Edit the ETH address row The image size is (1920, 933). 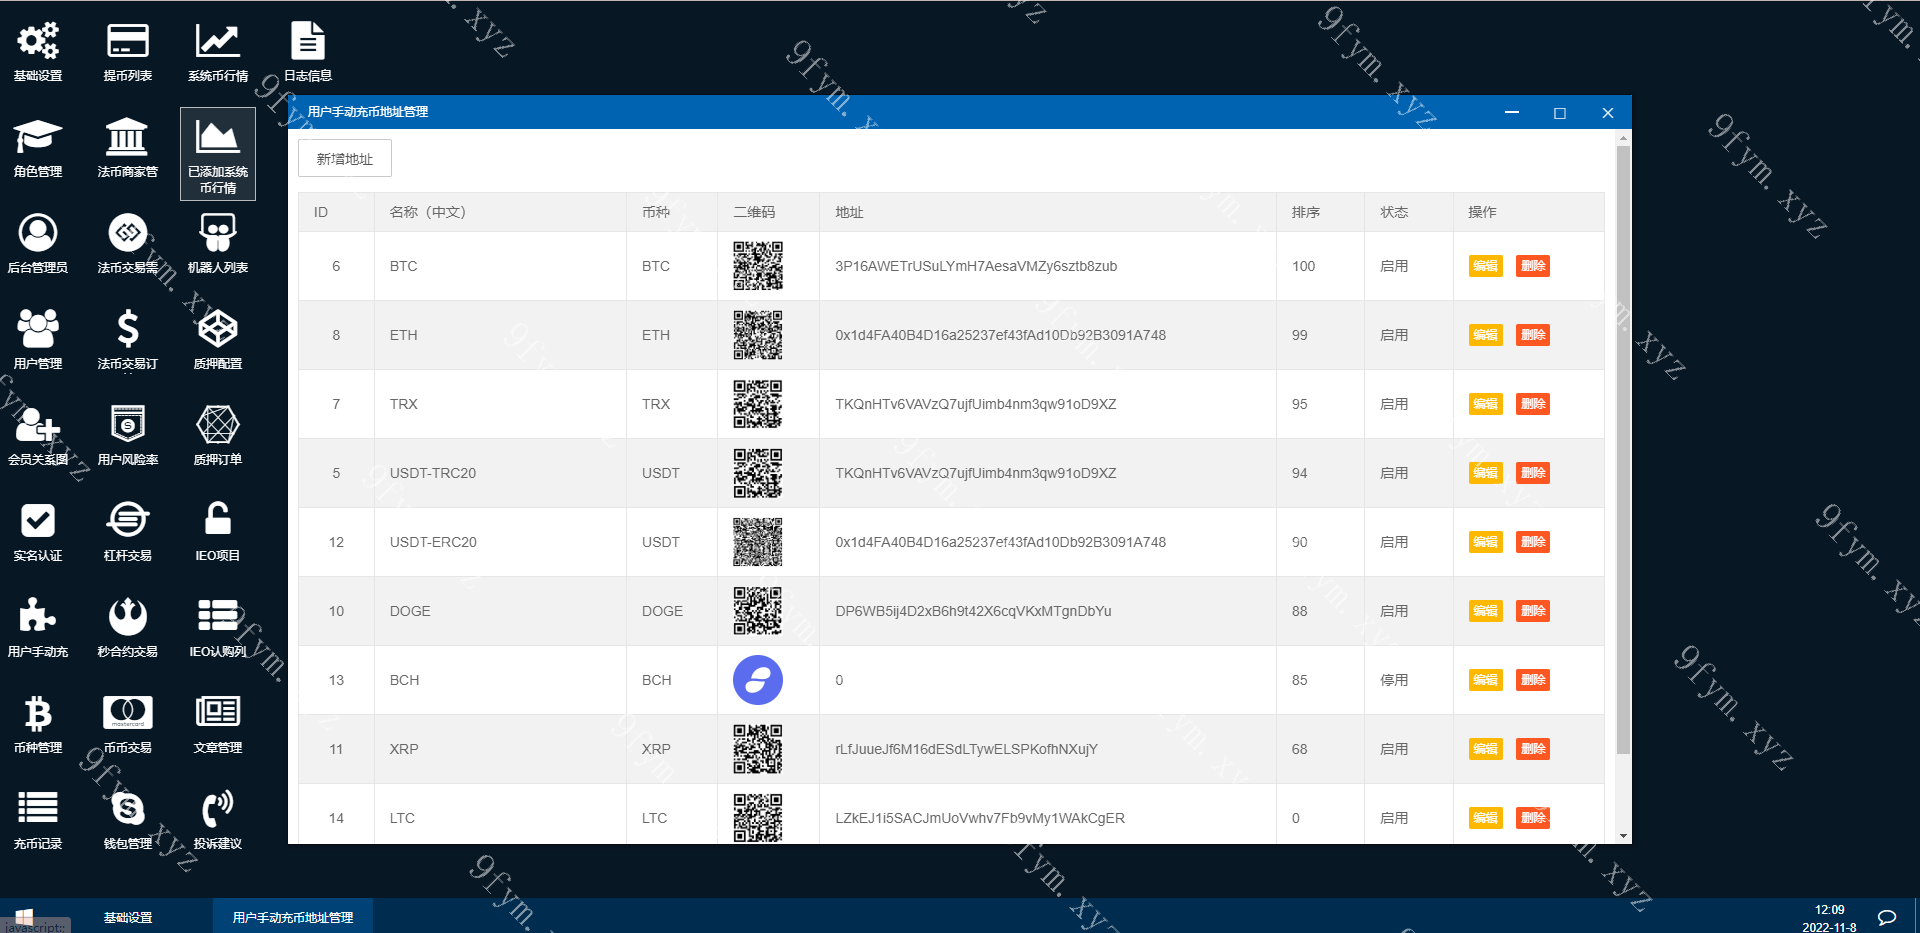coord(1485,335)
